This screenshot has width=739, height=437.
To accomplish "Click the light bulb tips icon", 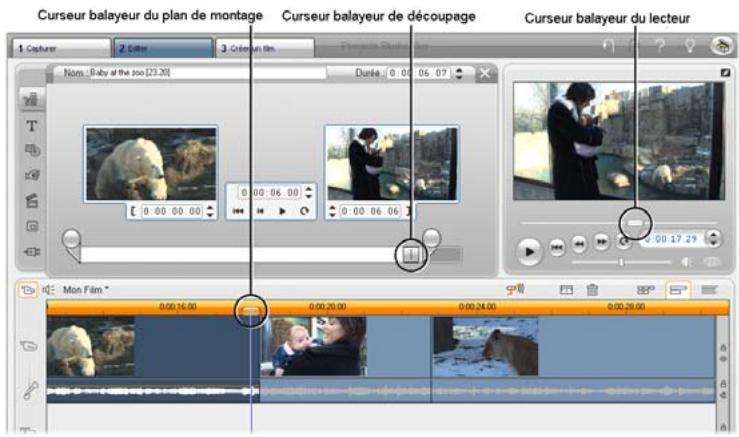I will click(x=690, y=46).
